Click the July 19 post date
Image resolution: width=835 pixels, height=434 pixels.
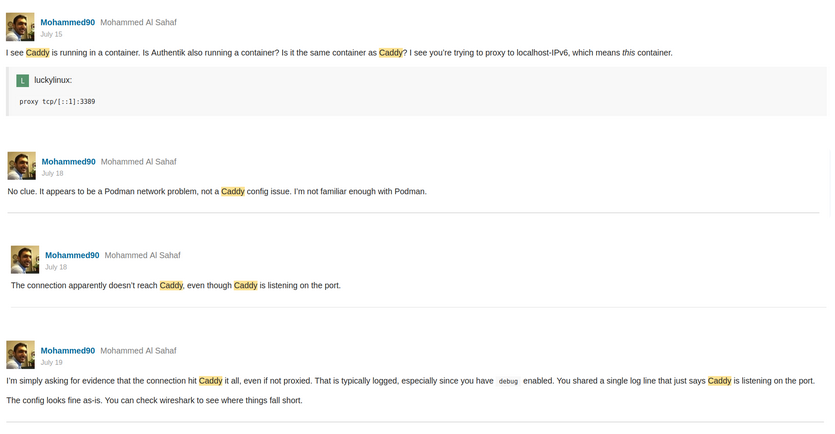51,363
